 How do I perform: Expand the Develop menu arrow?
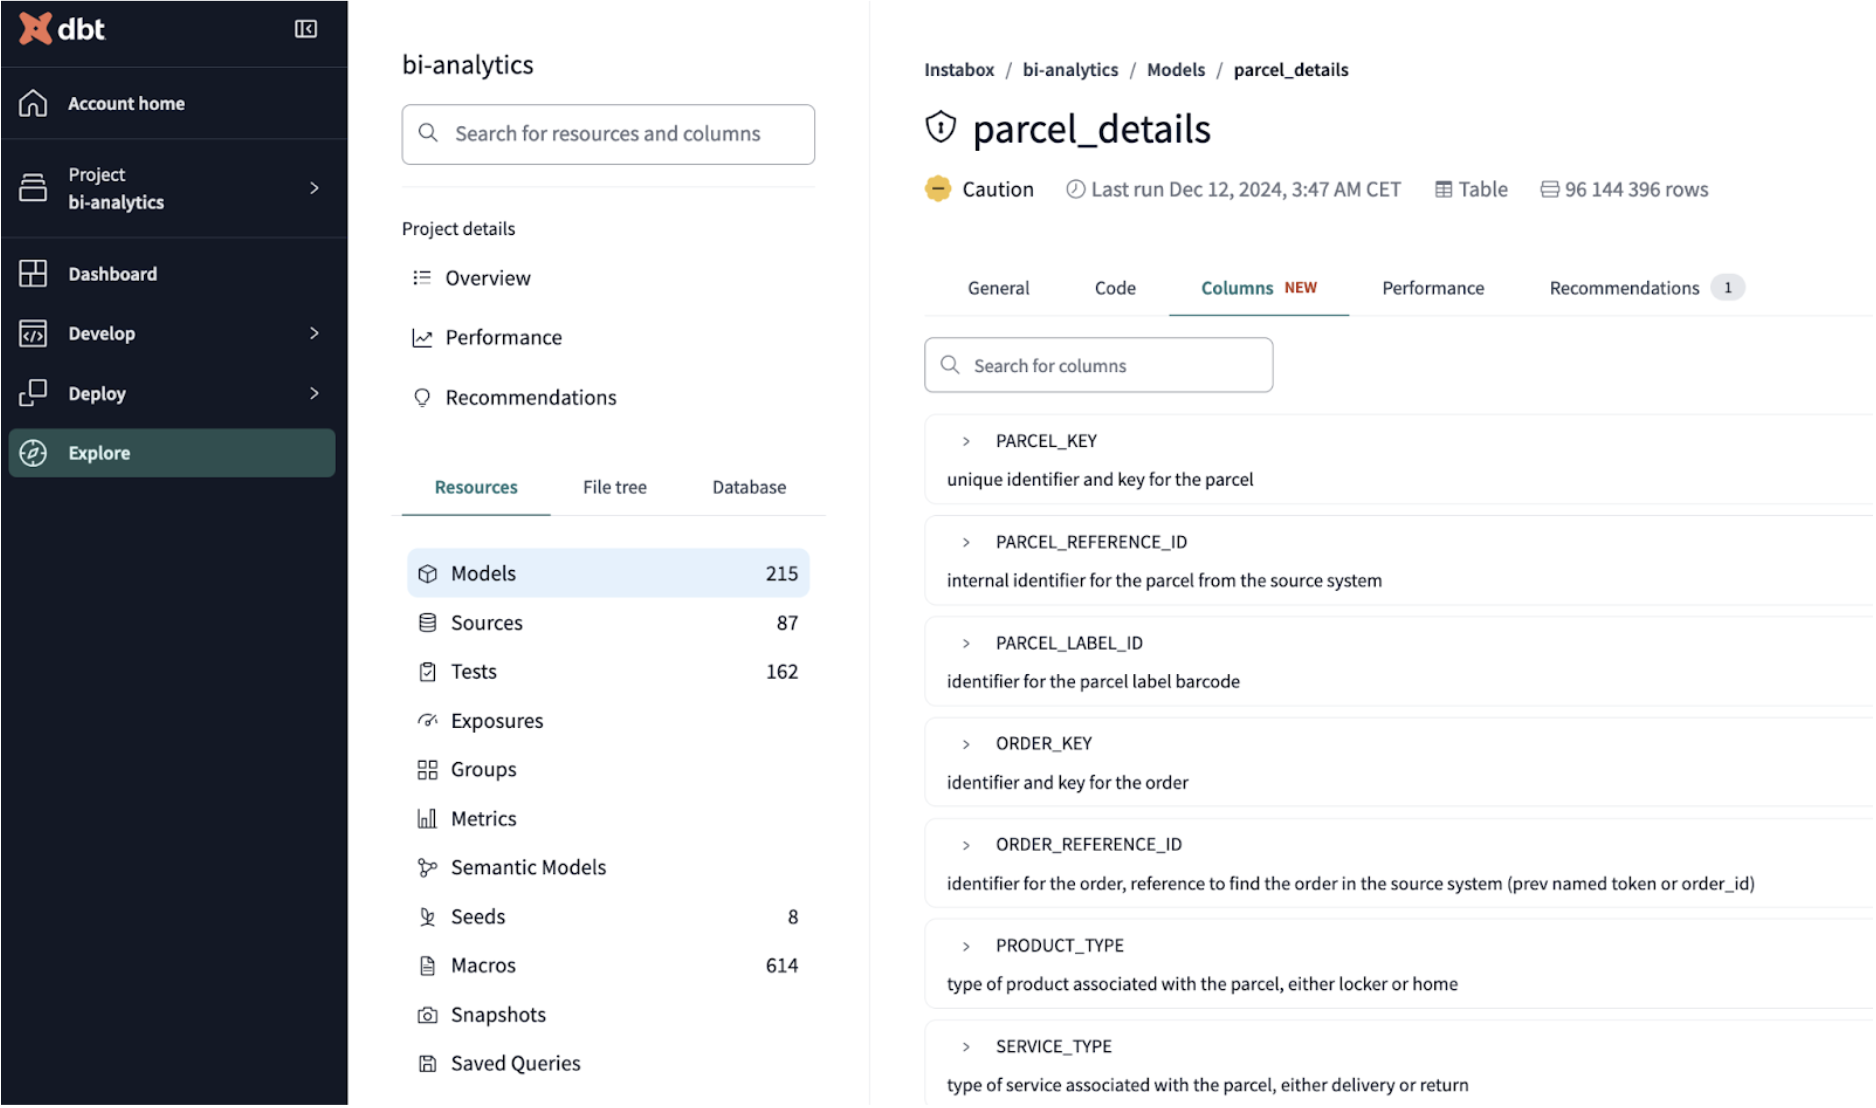[x=314, y=333]
